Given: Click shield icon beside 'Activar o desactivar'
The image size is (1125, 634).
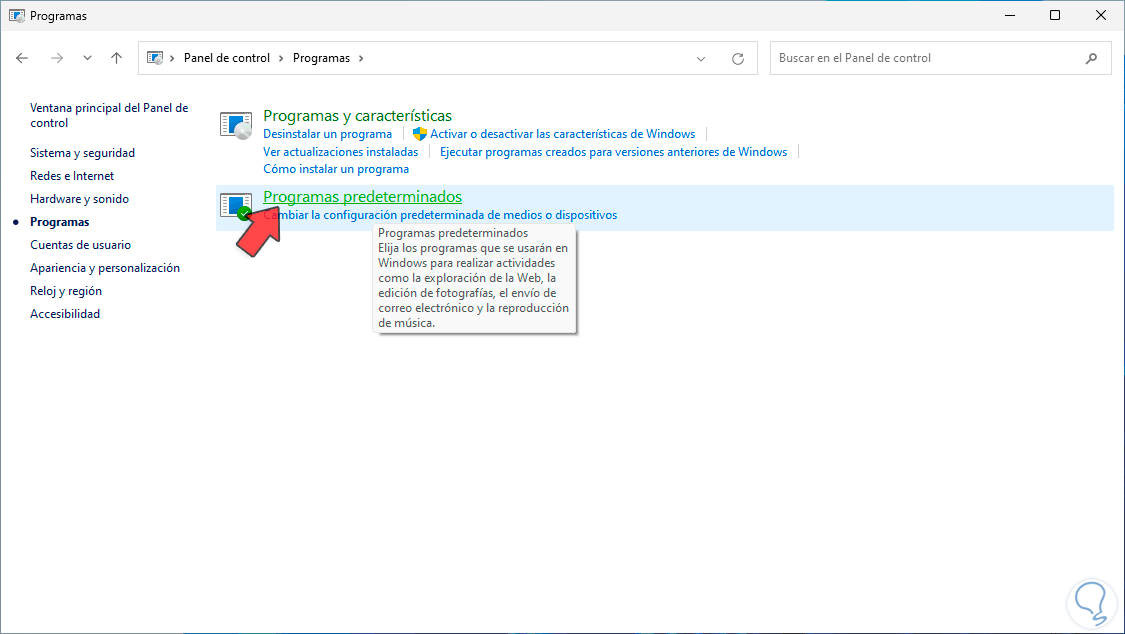Looking at the screenshot, I should [420, 134].
